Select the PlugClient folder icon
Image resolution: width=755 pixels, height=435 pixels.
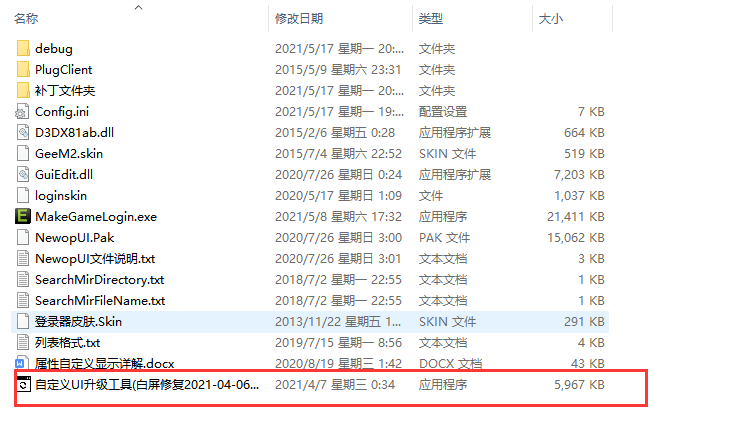23,70
